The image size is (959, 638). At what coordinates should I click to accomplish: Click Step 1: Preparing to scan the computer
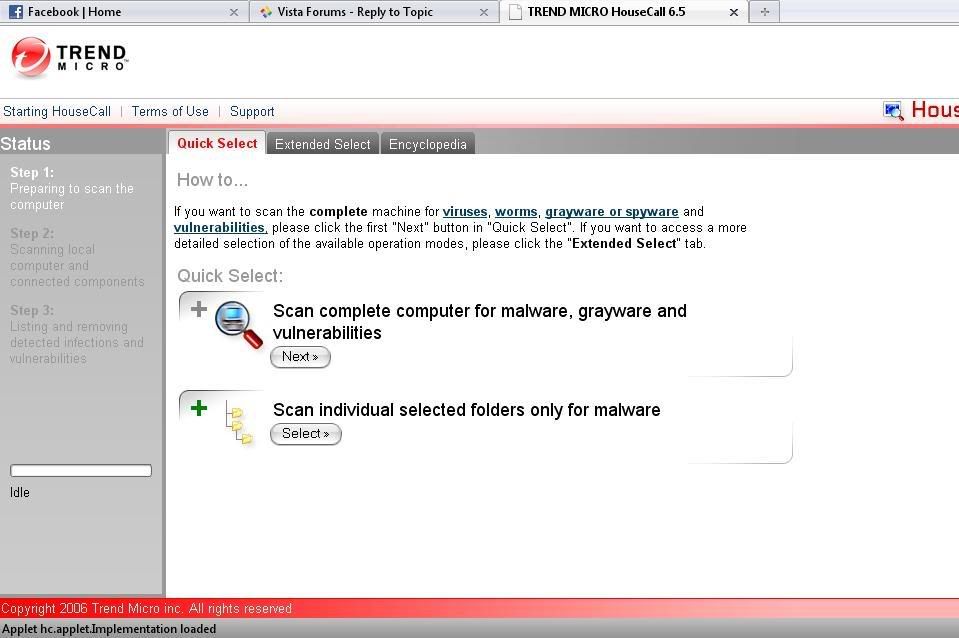click(72, 188)
